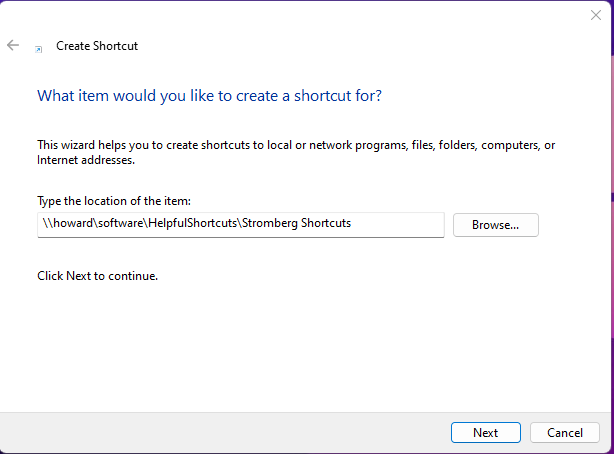Screen dimensions: 614x454
Task: Click the 'Internet addresses' description line
Action: (x=85, y=160)
